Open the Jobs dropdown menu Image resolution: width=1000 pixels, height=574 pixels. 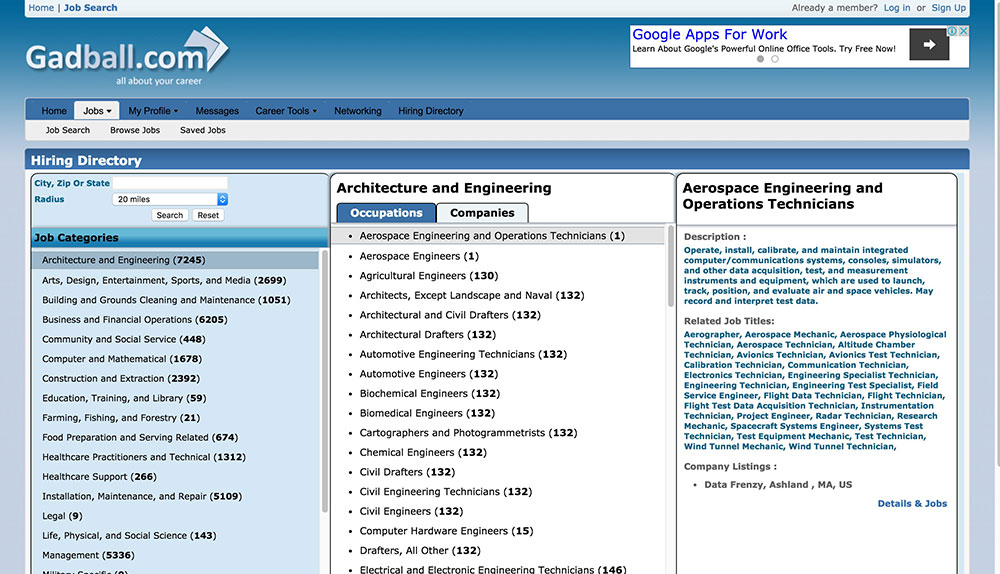[97, 111]
